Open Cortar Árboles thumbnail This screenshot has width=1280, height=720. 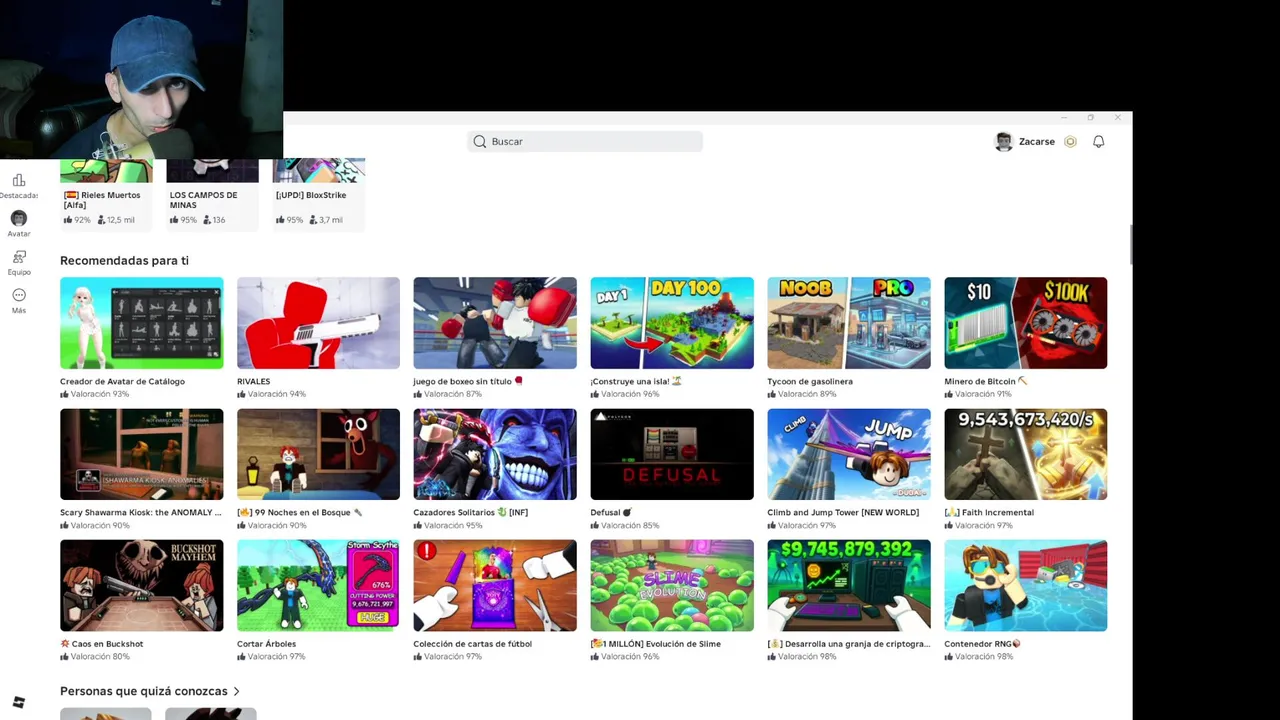(318, 586)
